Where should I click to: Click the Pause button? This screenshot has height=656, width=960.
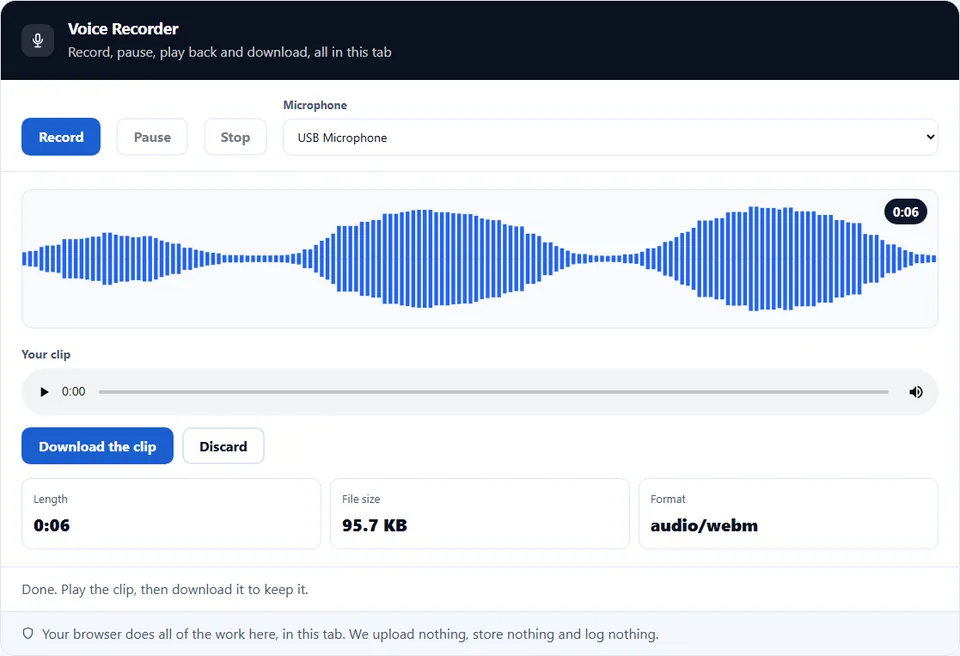(152, 137)
